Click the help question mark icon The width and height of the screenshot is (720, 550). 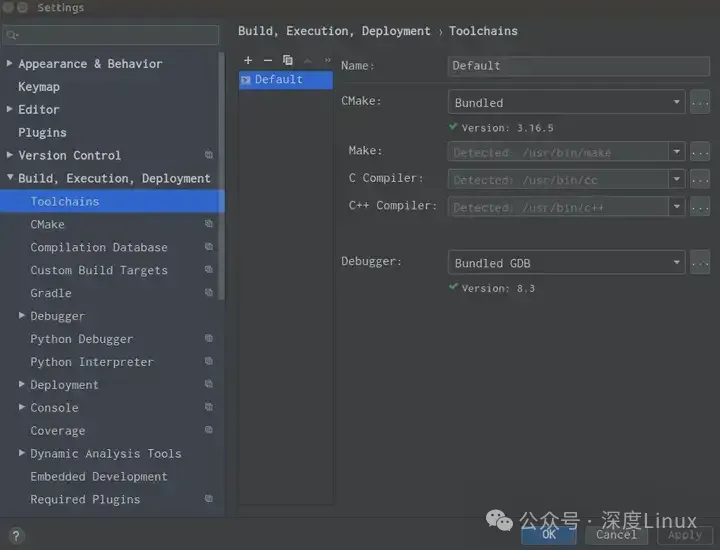pyautogui.click(x=15, y=536)
